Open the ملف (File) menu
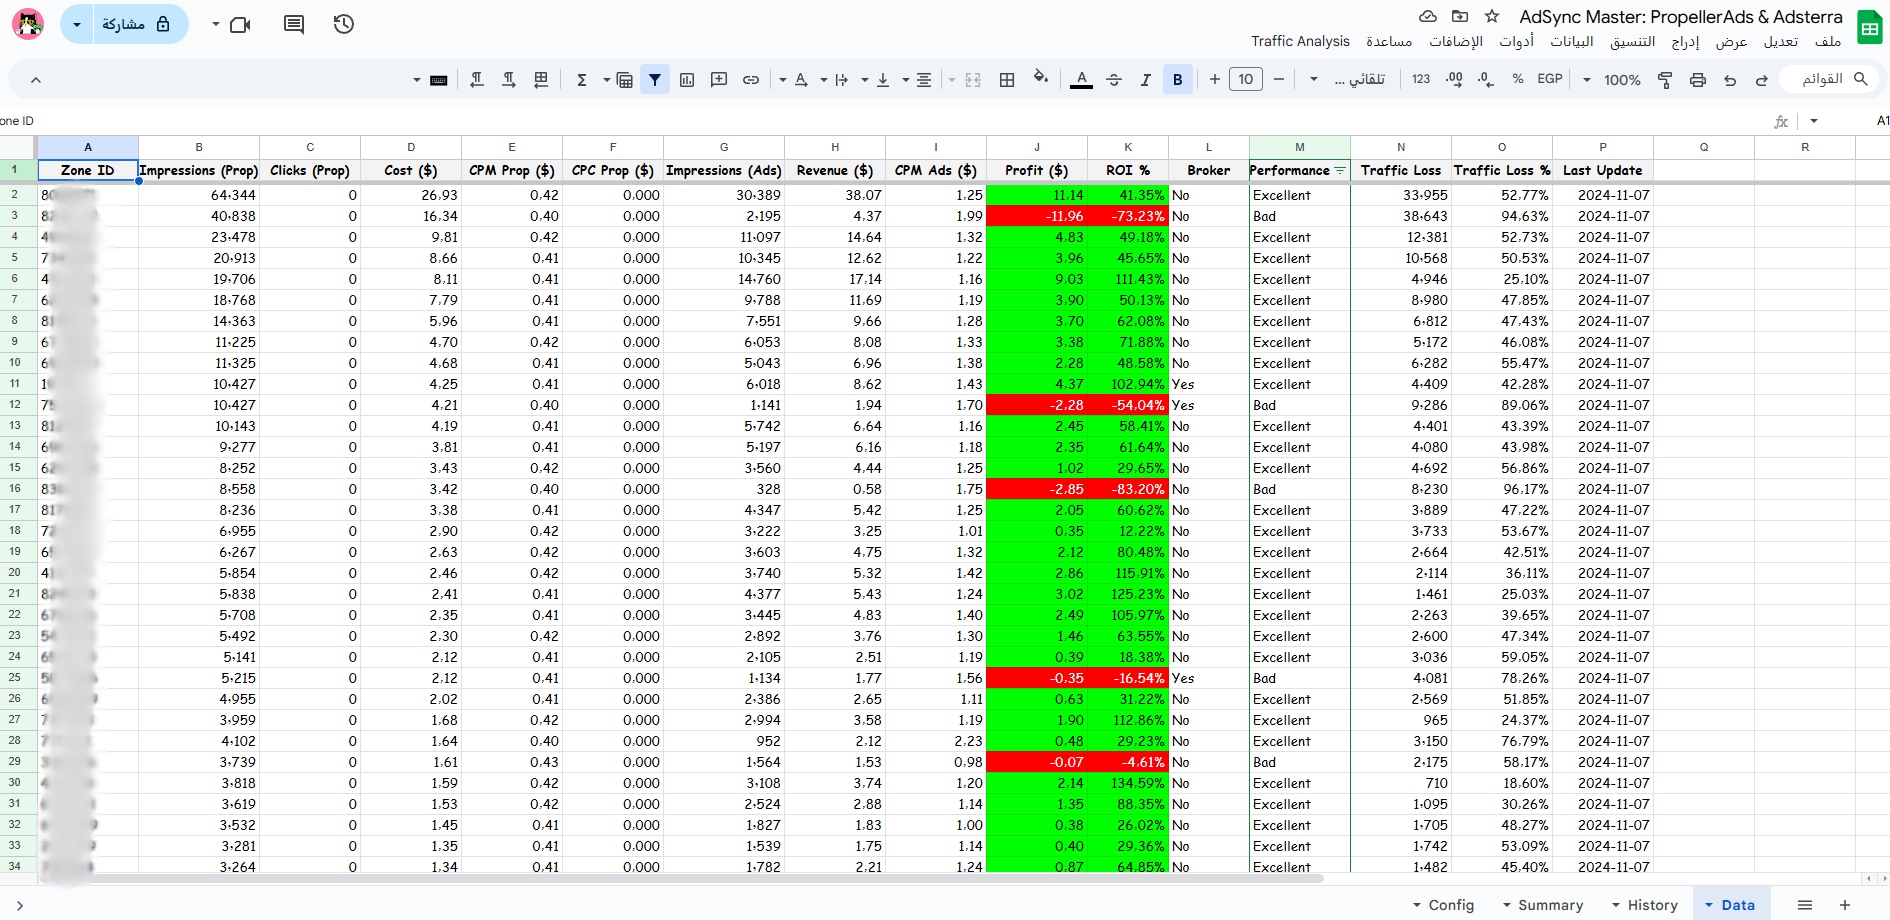1890x920 pixels. (1828, 41)
